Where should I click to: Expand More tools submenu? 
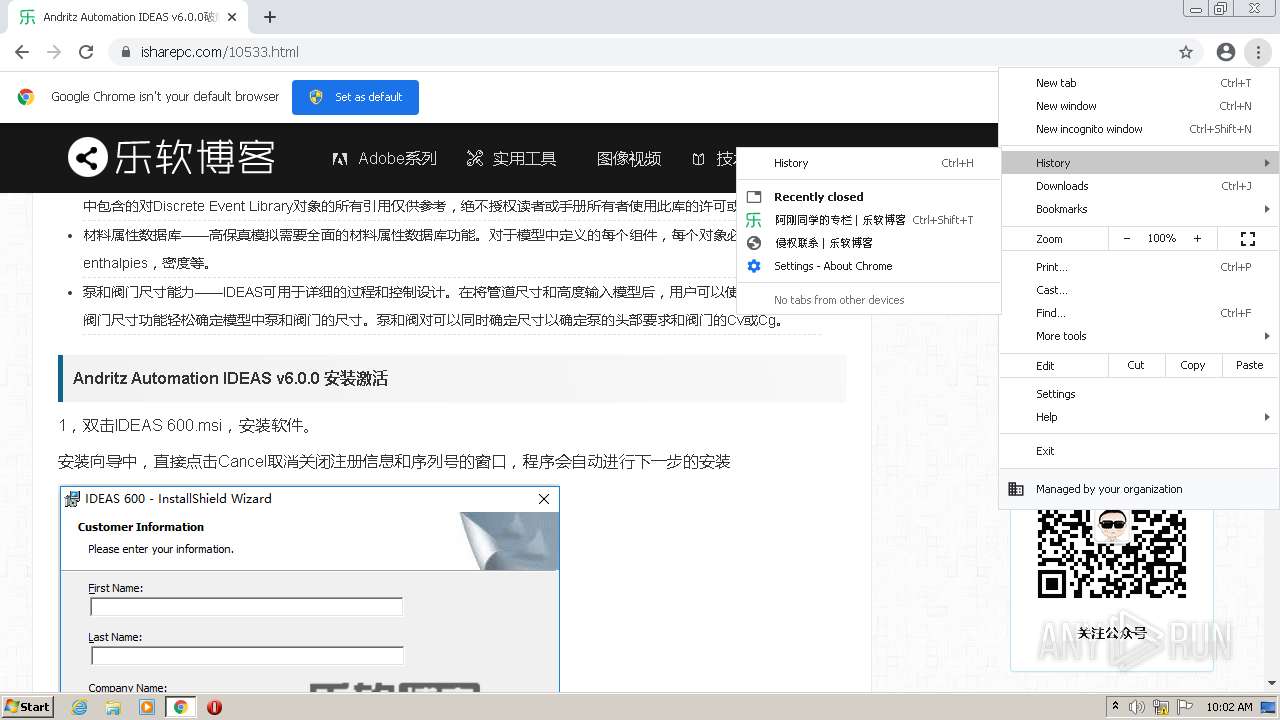[x=1139, y=336]
